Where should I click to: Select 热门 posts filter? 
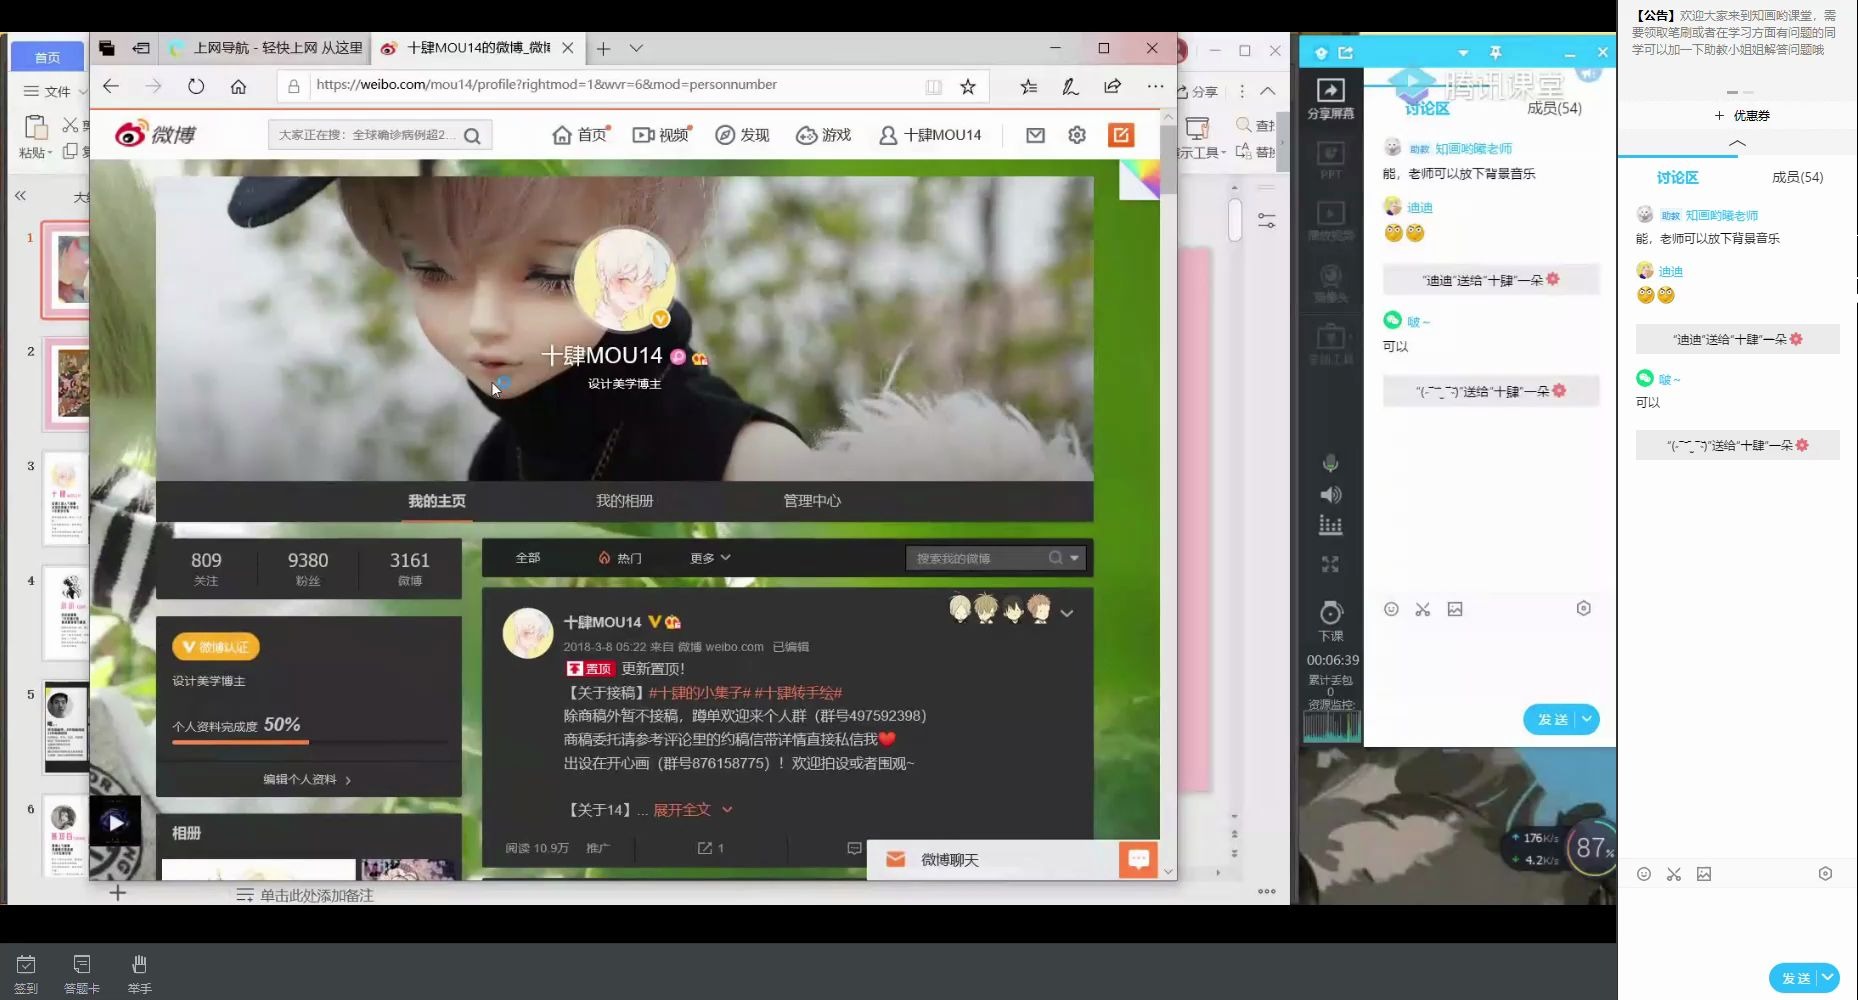tap(620, 558)
